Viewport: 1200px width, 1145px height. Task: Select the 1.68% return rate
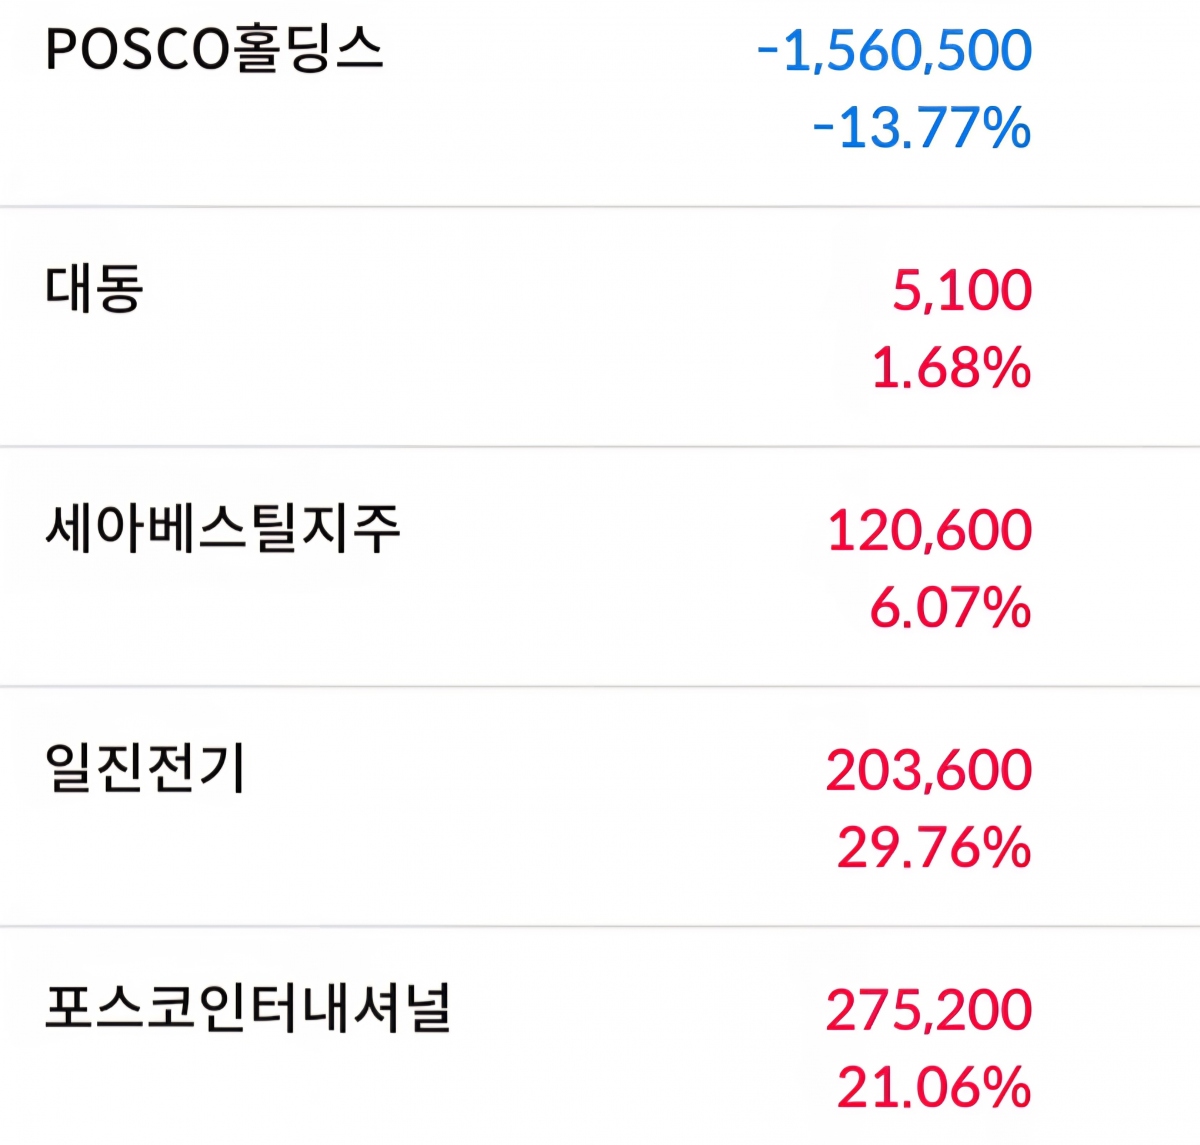click(x=950, y=368)
